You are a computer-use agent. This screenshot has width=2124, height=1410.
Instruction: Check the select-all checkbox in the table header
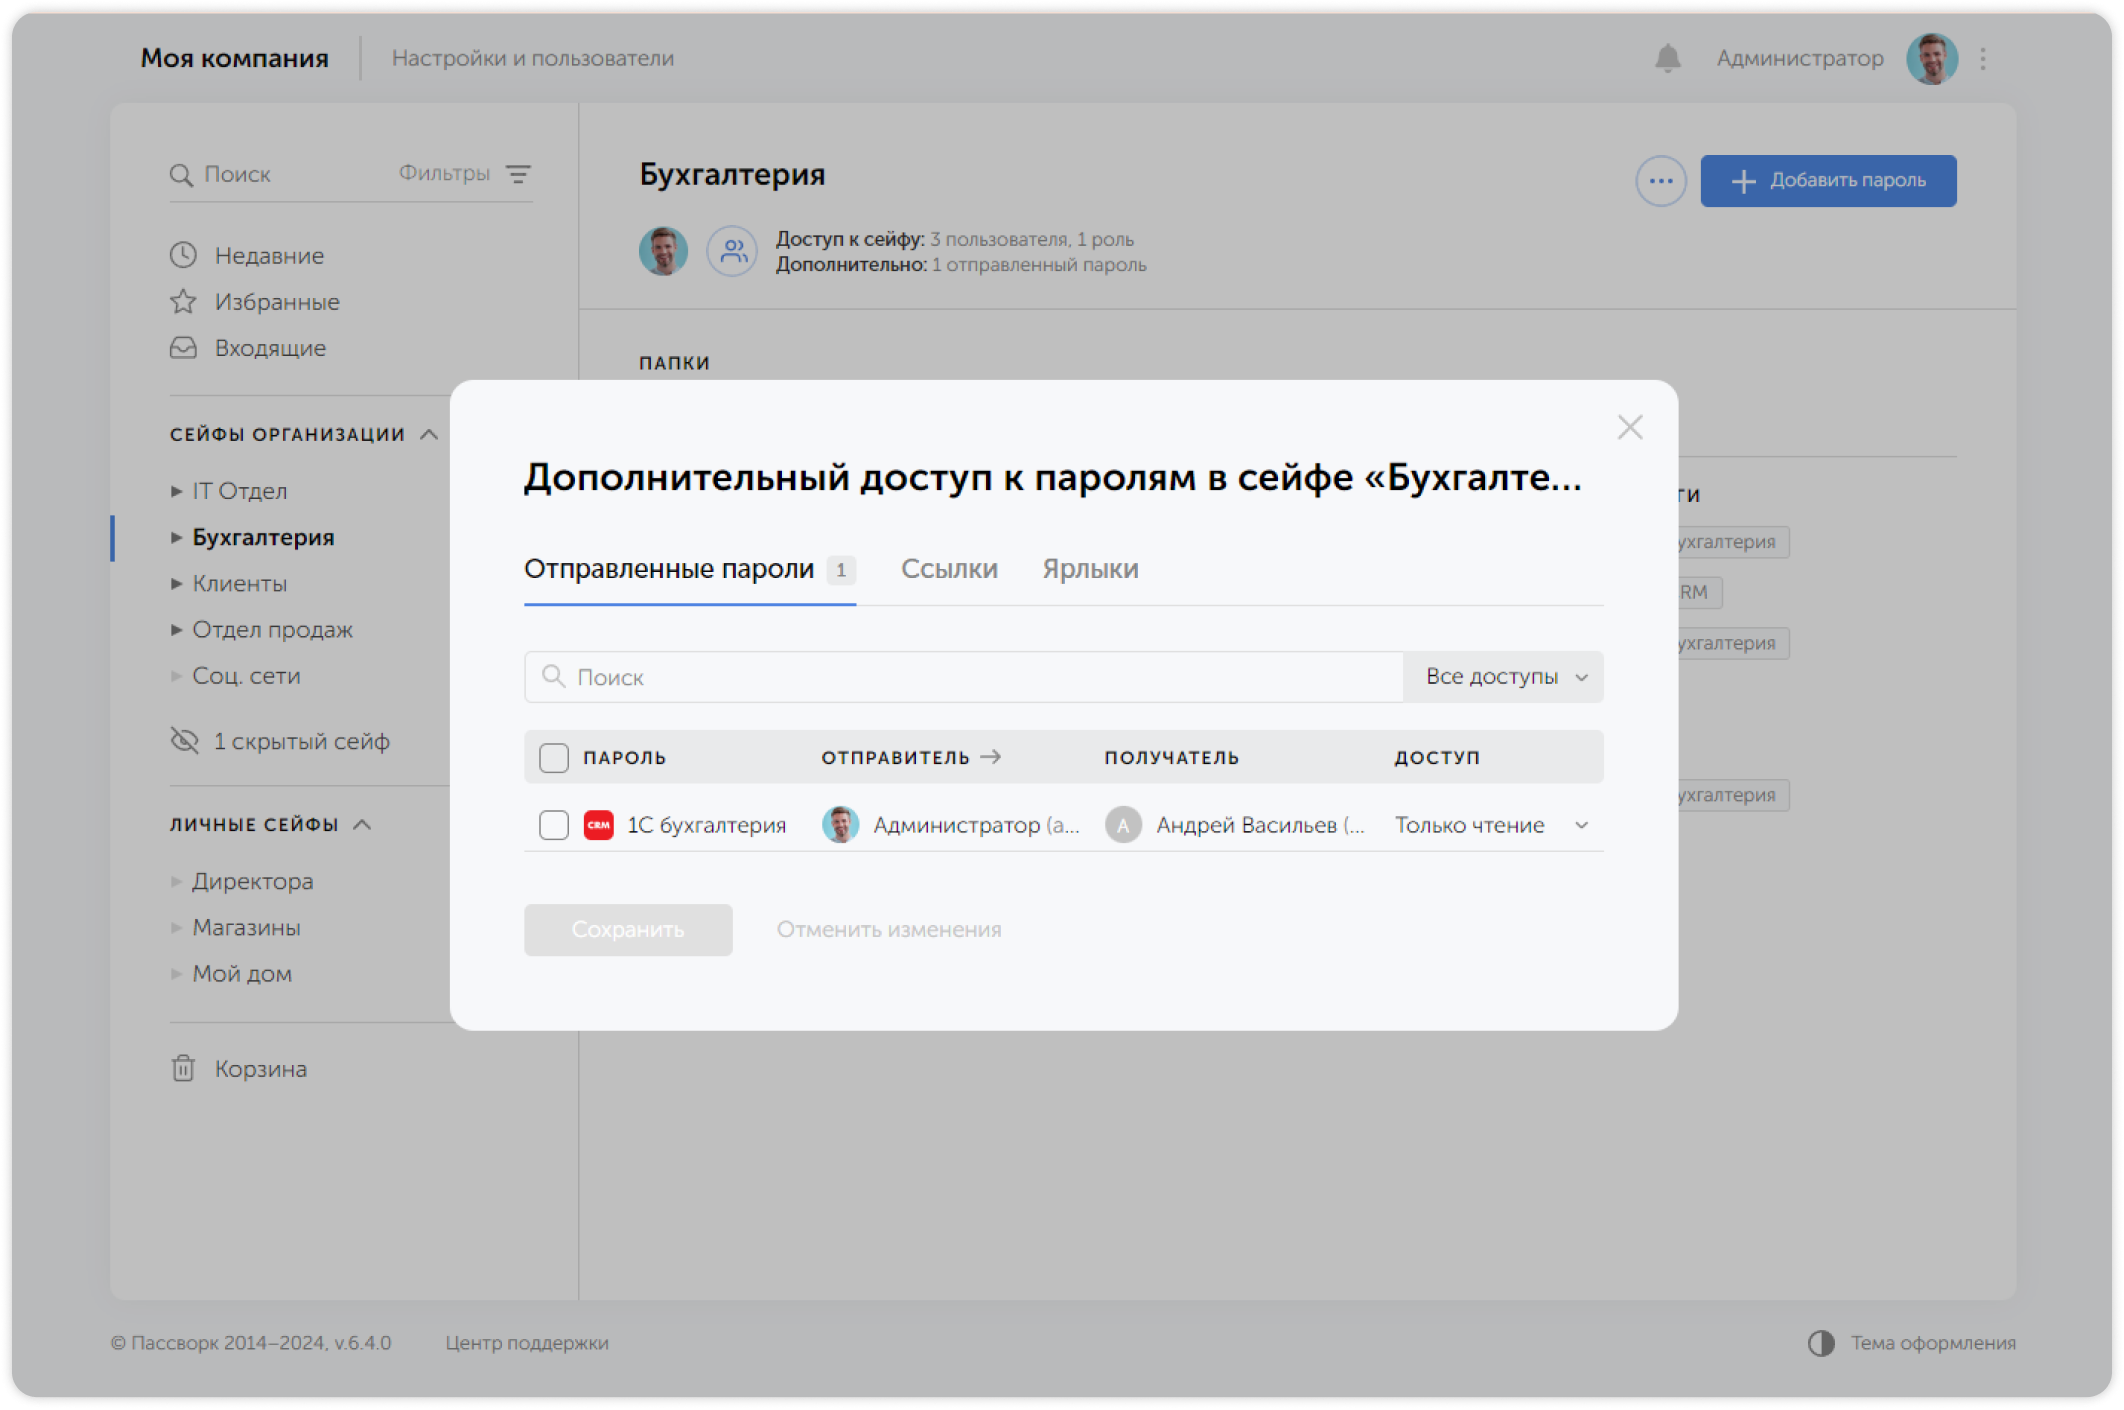tap(553, 757)
